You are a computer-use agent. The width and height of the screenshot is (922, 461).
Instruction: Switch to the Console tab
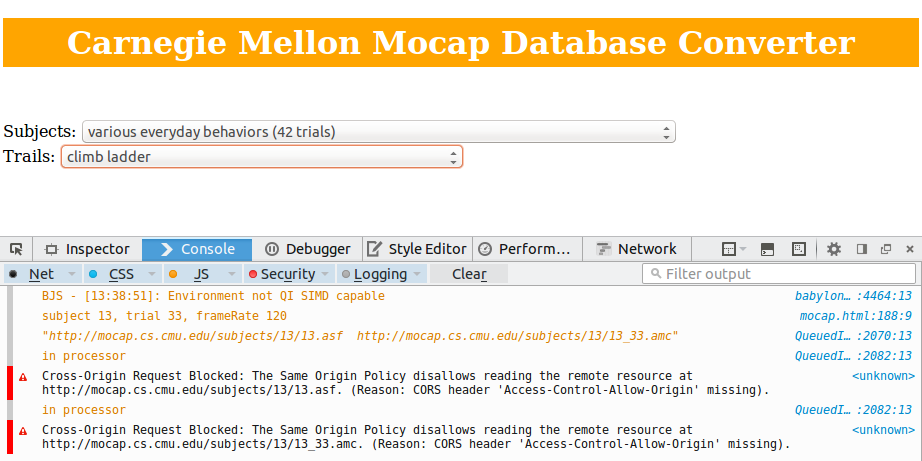pyautogui.click(x=197, y=249)
